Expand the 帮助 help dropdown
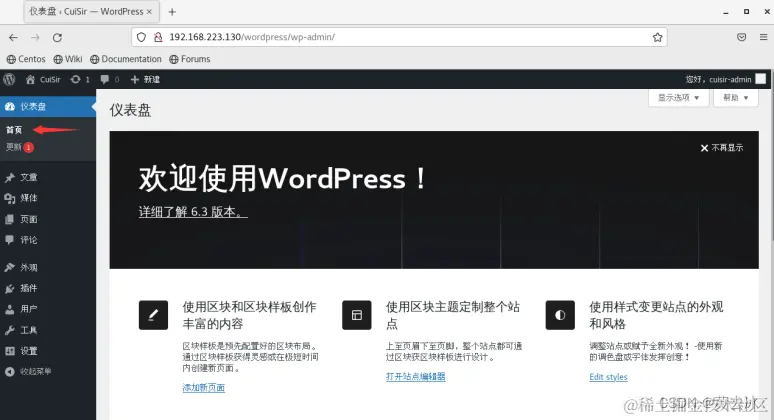The width and height of the screenshot is (774, 420). click(735, 98)
